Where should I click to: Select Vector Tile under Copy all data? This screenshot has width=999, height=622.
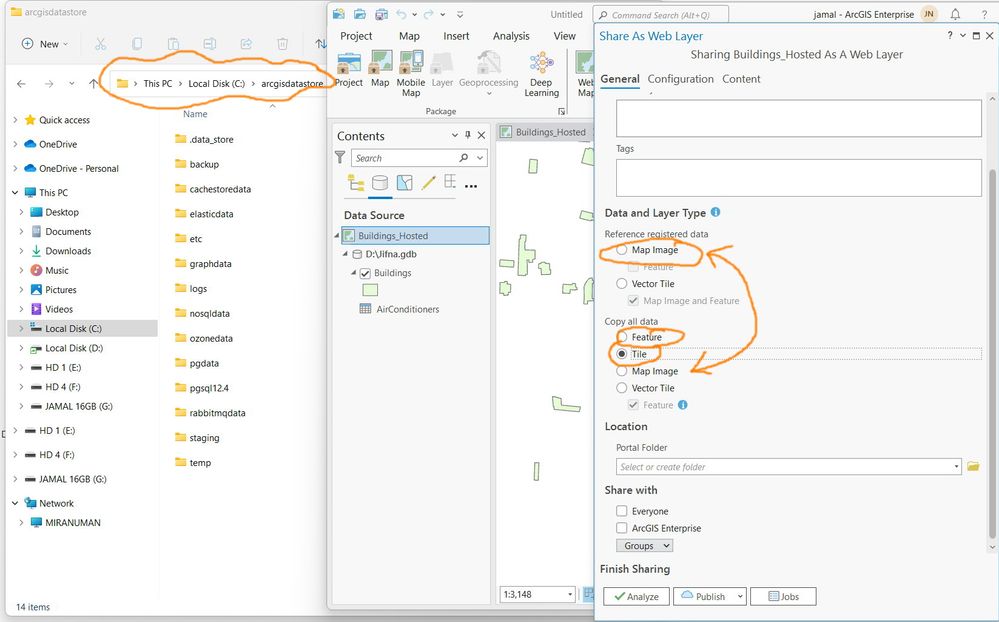[x=621, y=387]
